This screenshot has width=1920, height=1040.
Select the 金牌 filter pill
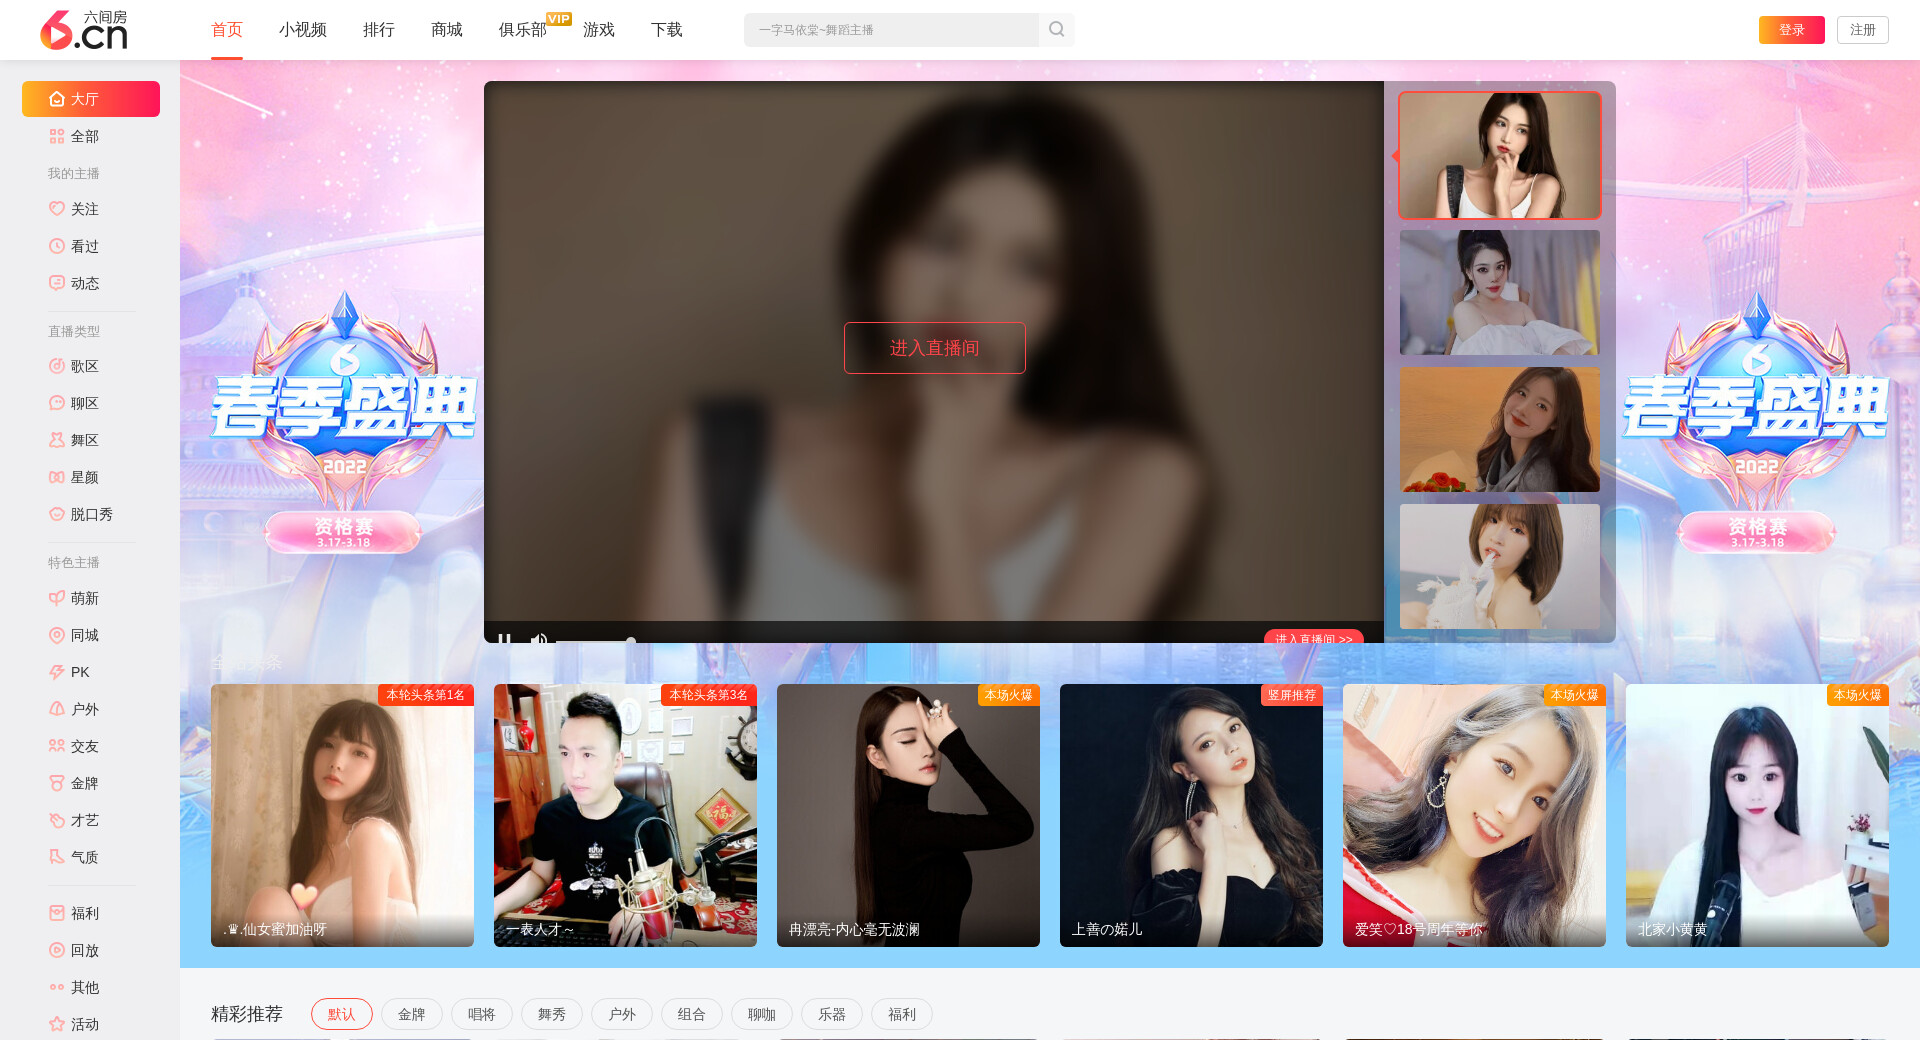click(411, 1014)
